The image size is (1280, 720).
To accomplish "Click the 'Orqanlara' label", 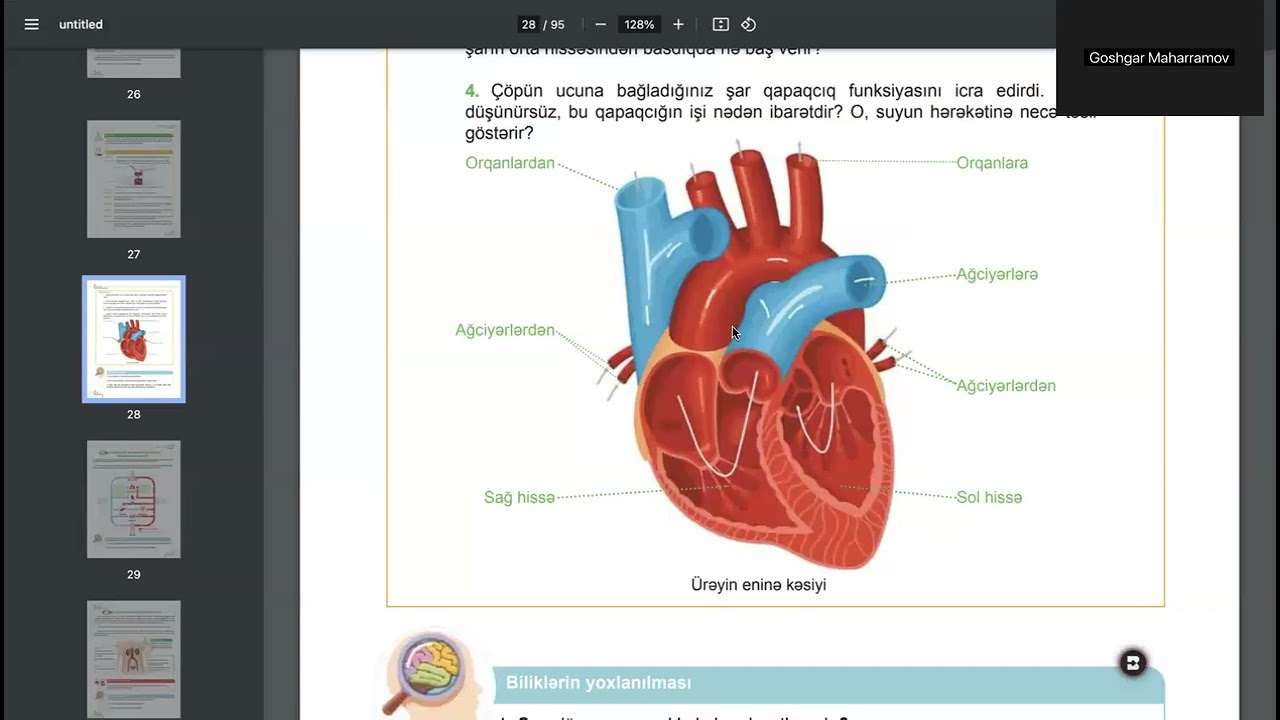I will click(x=992, y=163).
